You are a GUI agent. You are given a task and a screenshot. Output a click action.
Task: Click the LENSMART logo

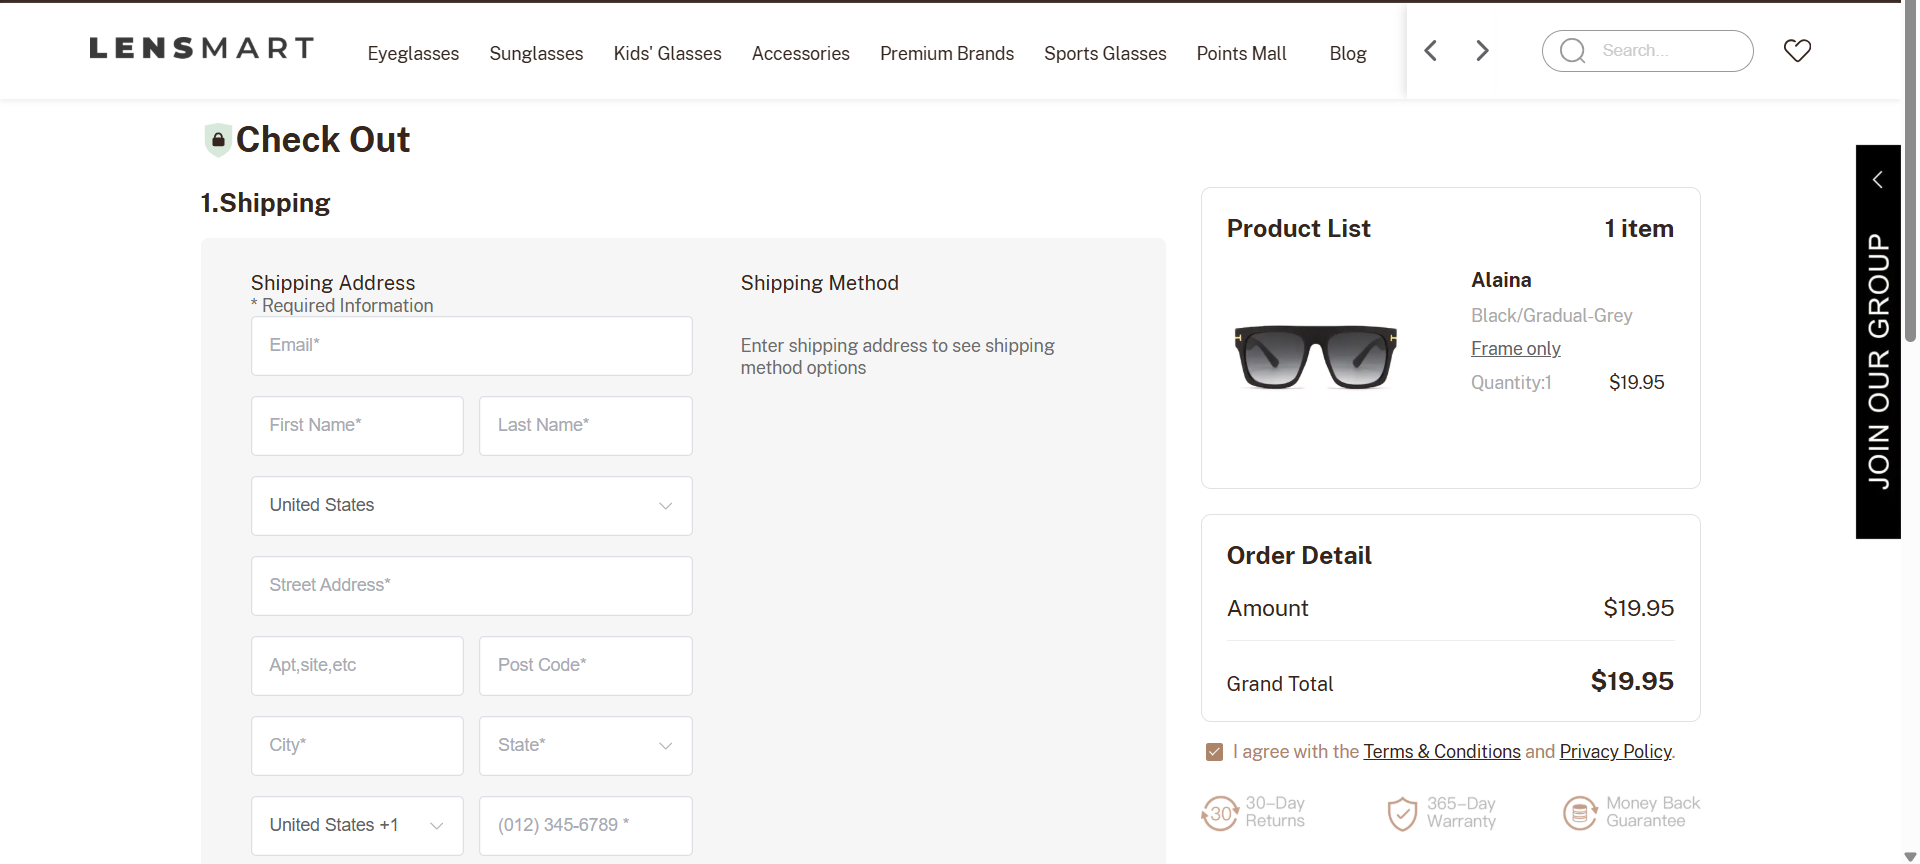tap(202, 49)
